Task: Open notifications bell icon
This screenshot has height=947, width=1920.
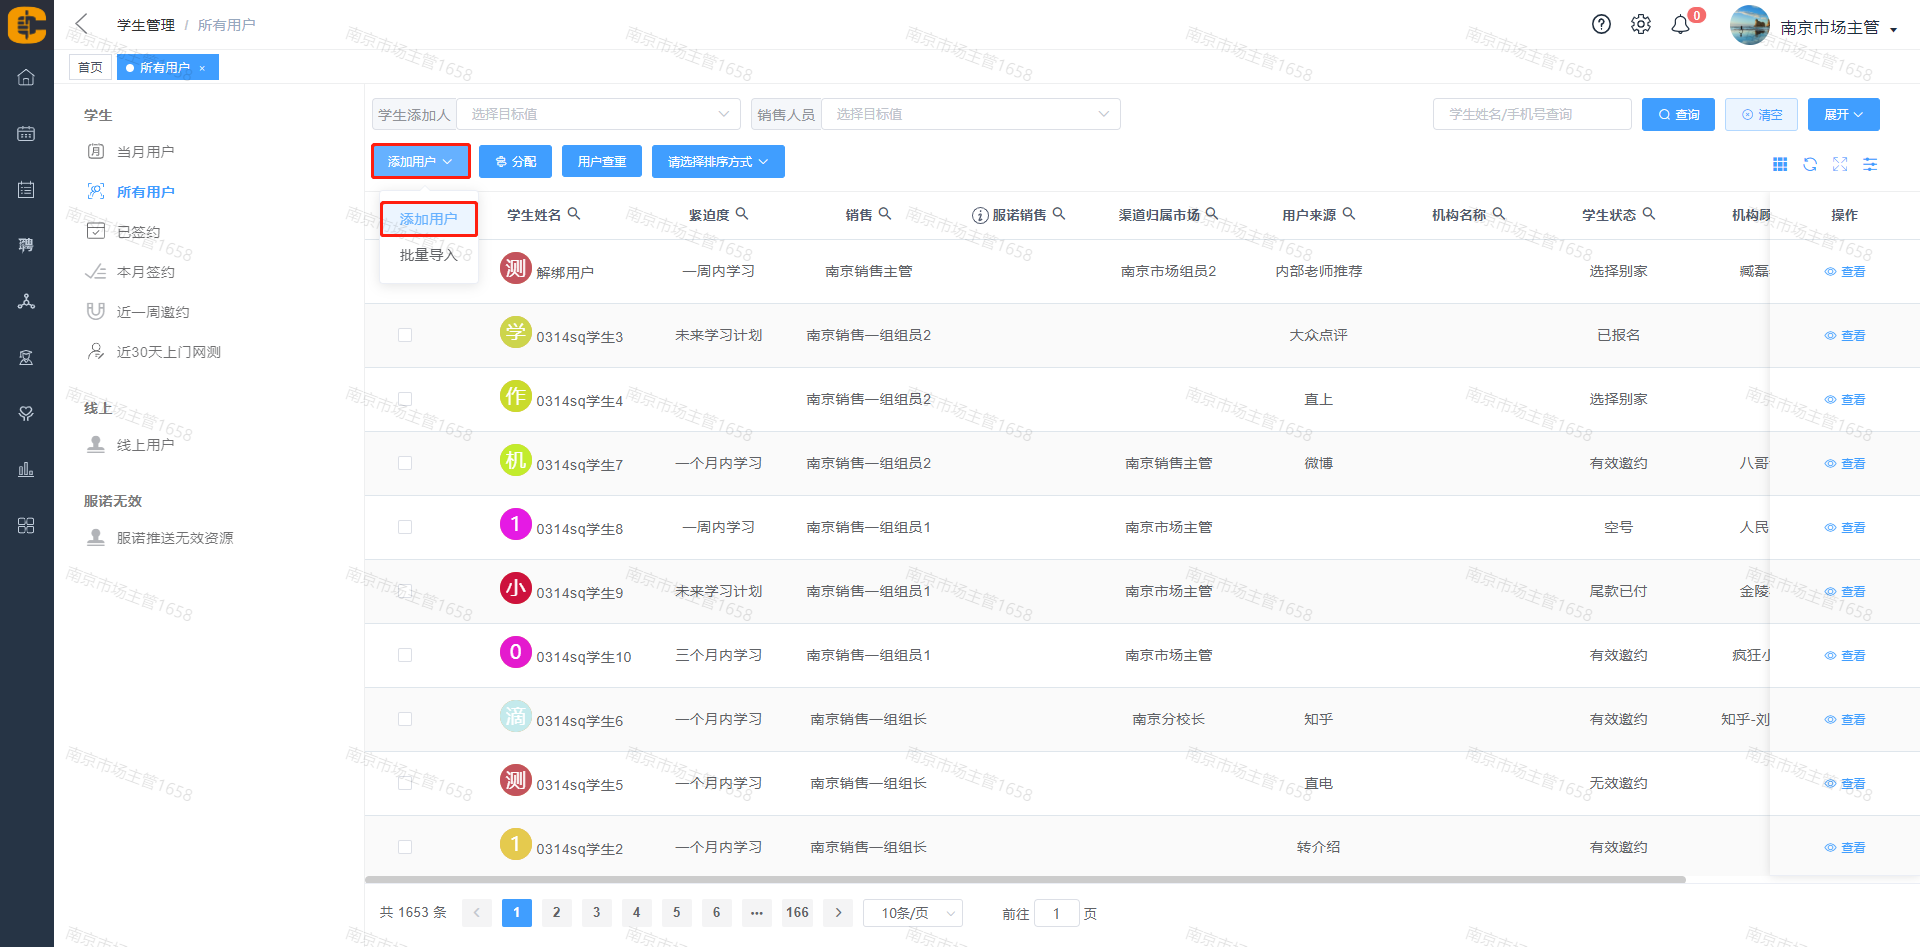Action: click(1681, 25)
